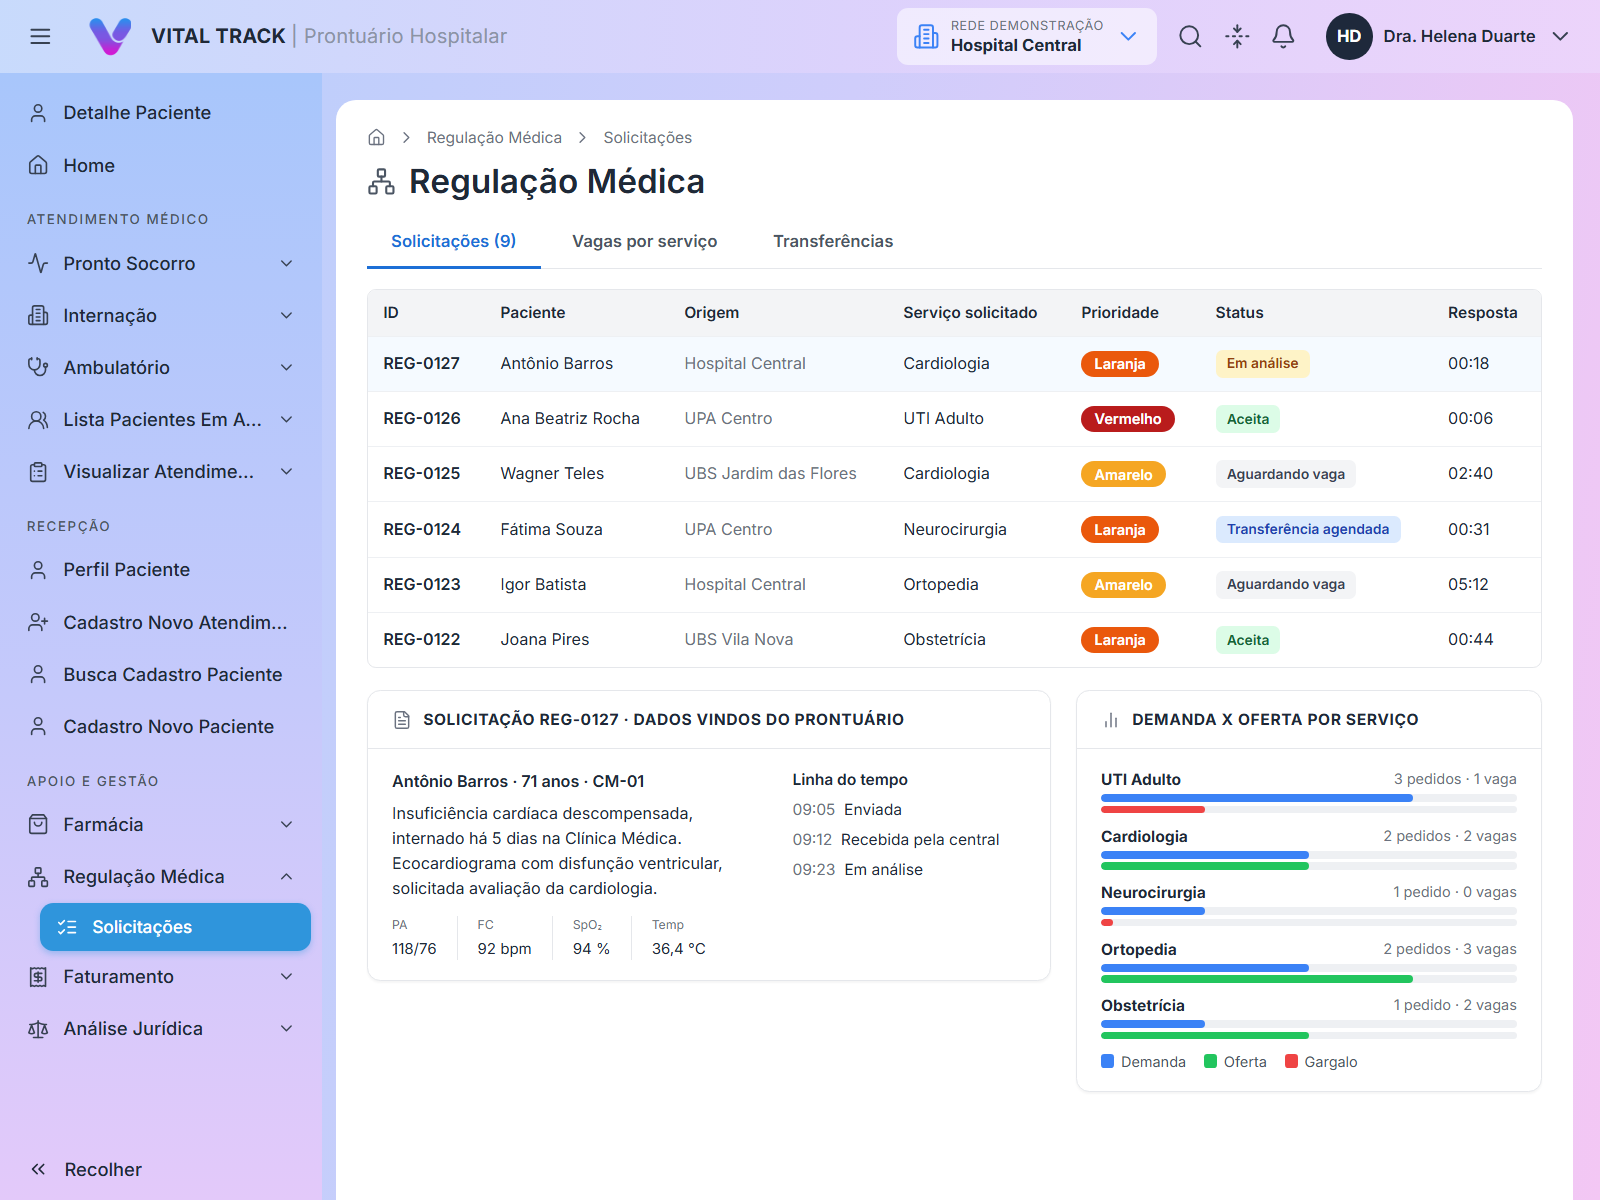This screenshot has width=1600, height=1200.
Task: Click the Ortopedia green supply bar
Action: (x=1257, y=979)
